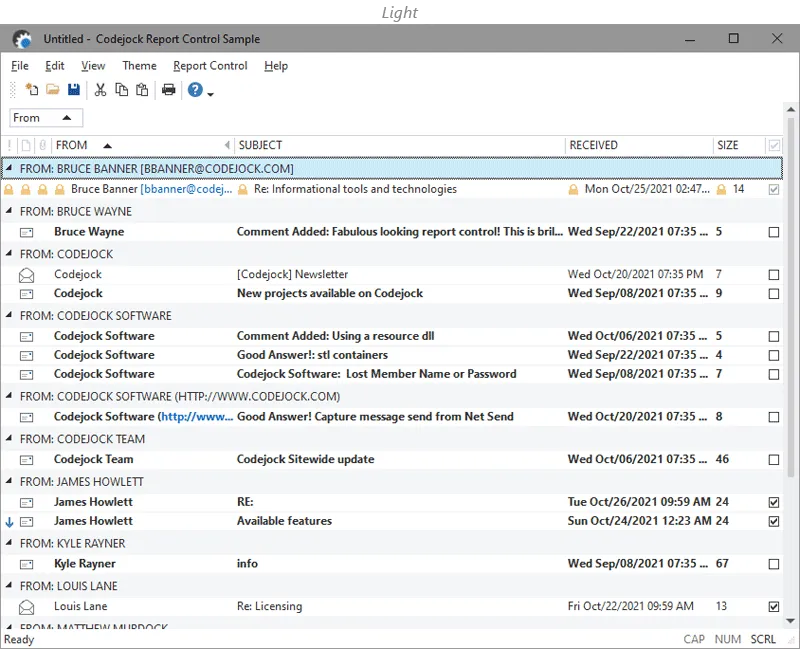Check the box on Comment Added: Using a resource dll row
The image size is (800, 649).
tap(773, 337)
